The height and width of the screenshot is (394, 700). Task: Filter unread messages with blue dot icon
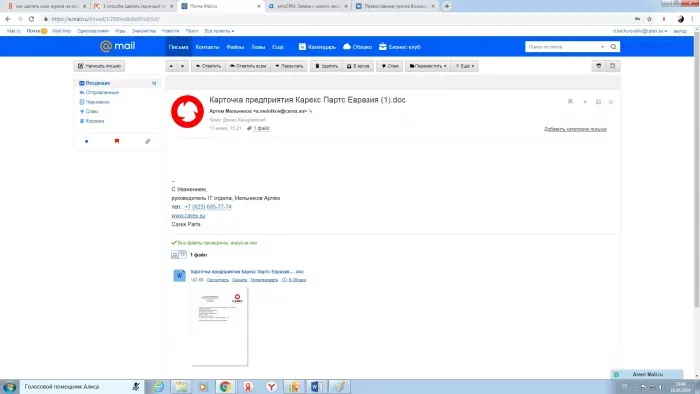click(87, 141)
